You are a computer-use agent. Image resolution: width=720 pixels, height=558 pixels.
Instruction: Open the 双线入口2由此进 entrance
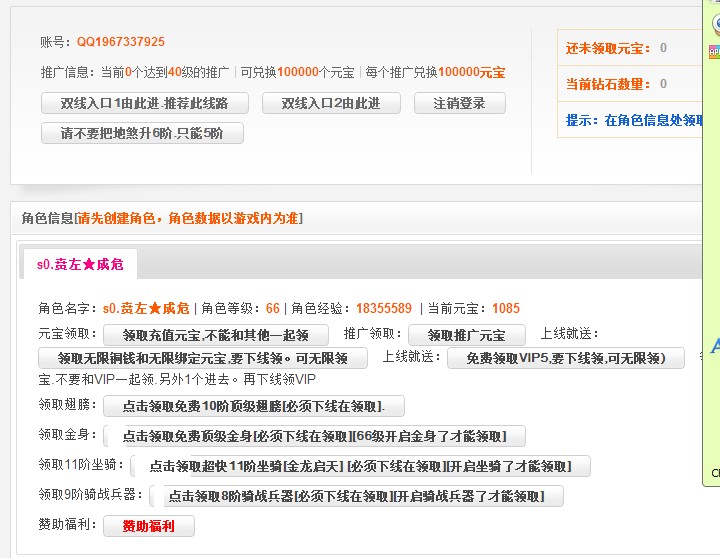coord(331,103)
